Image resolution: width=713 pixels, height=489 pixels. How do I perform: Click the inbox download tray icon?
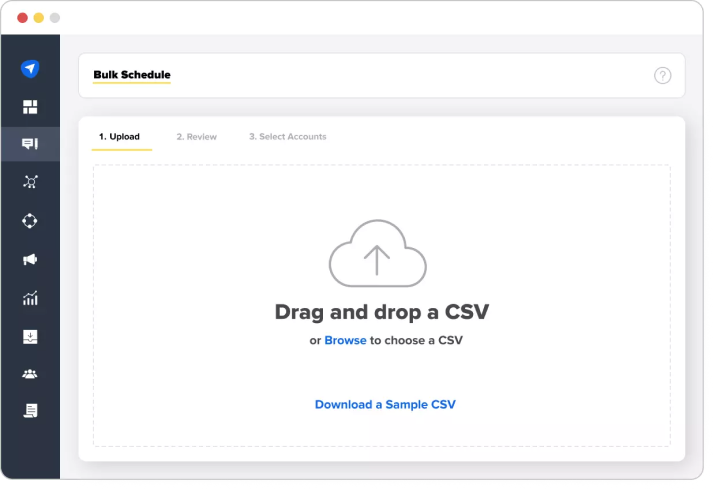[30, 337]
